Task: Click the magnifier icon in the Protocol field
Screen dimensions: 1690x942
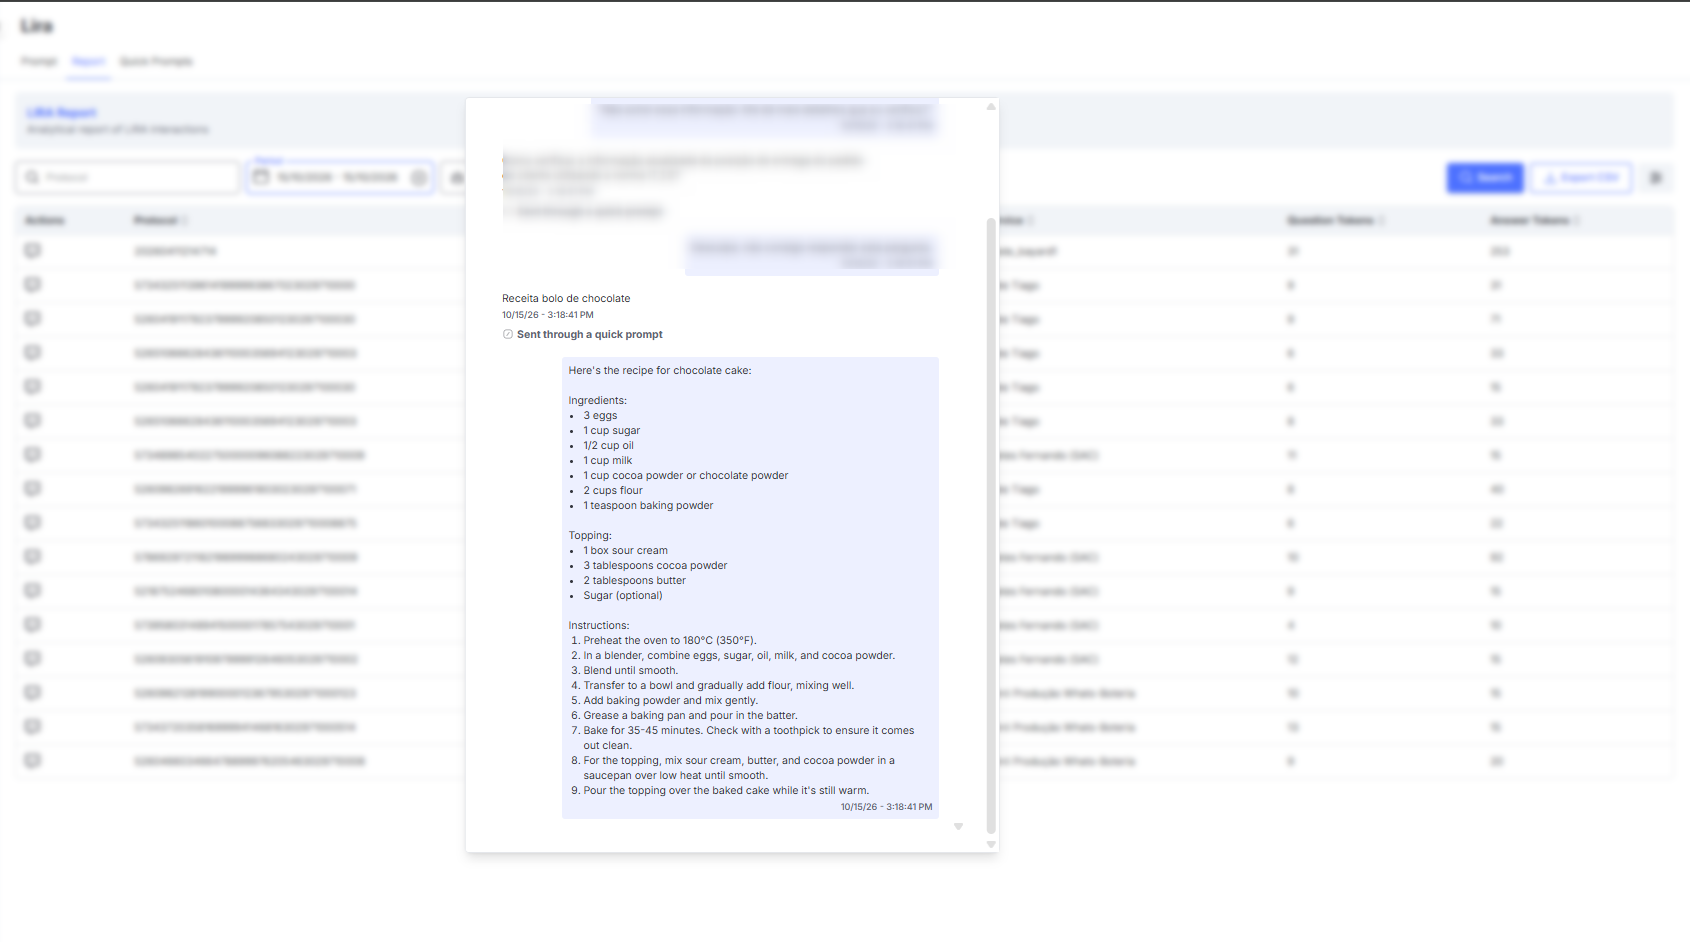Action: (33, 177)
